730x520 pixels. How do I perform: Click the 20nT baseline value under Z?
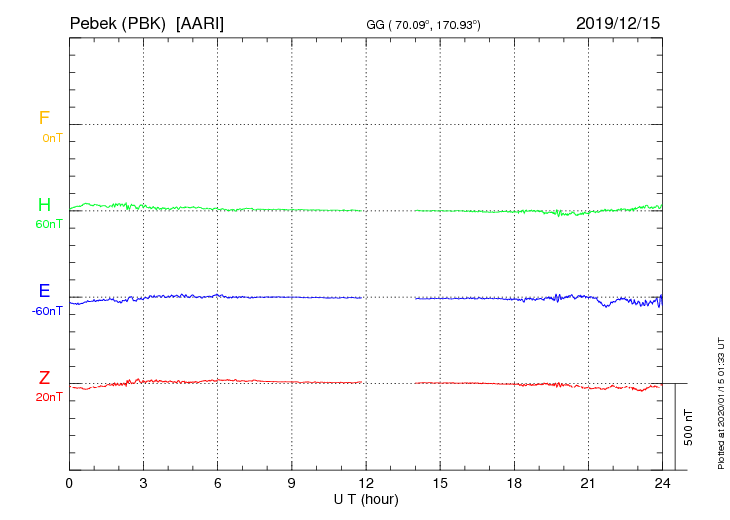click(x=48, y=397)
